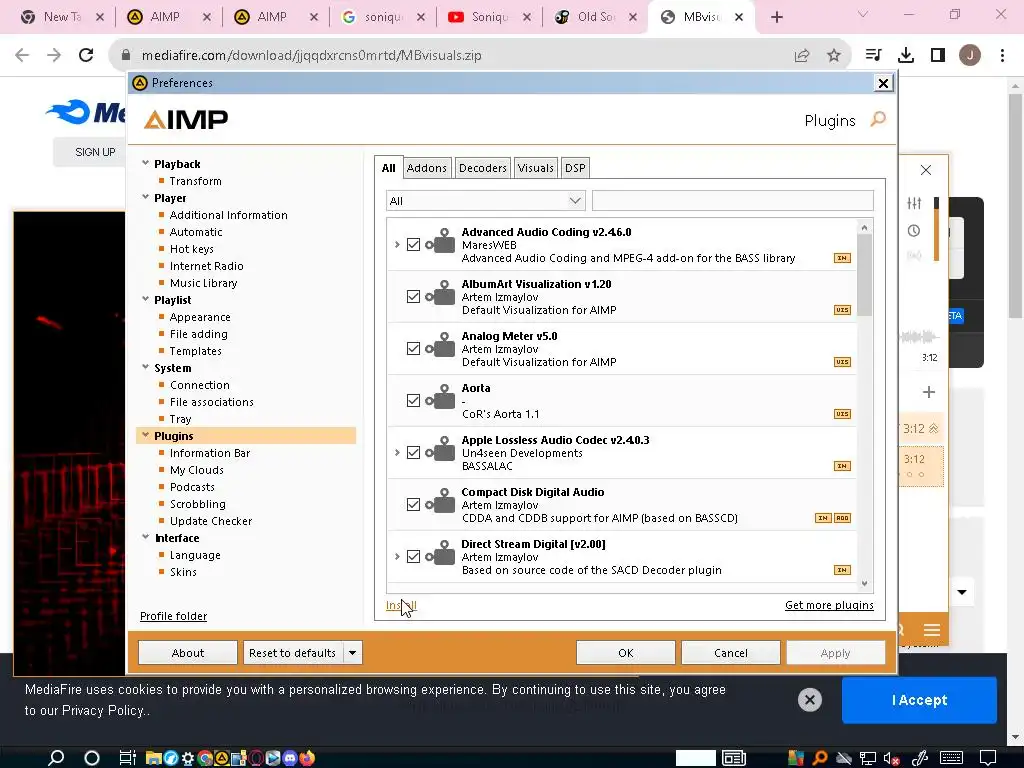This screenshot has height=768, width=1024.
Task: Click the AlbumArt Visualization plugin icon
Action: [441, 294]
